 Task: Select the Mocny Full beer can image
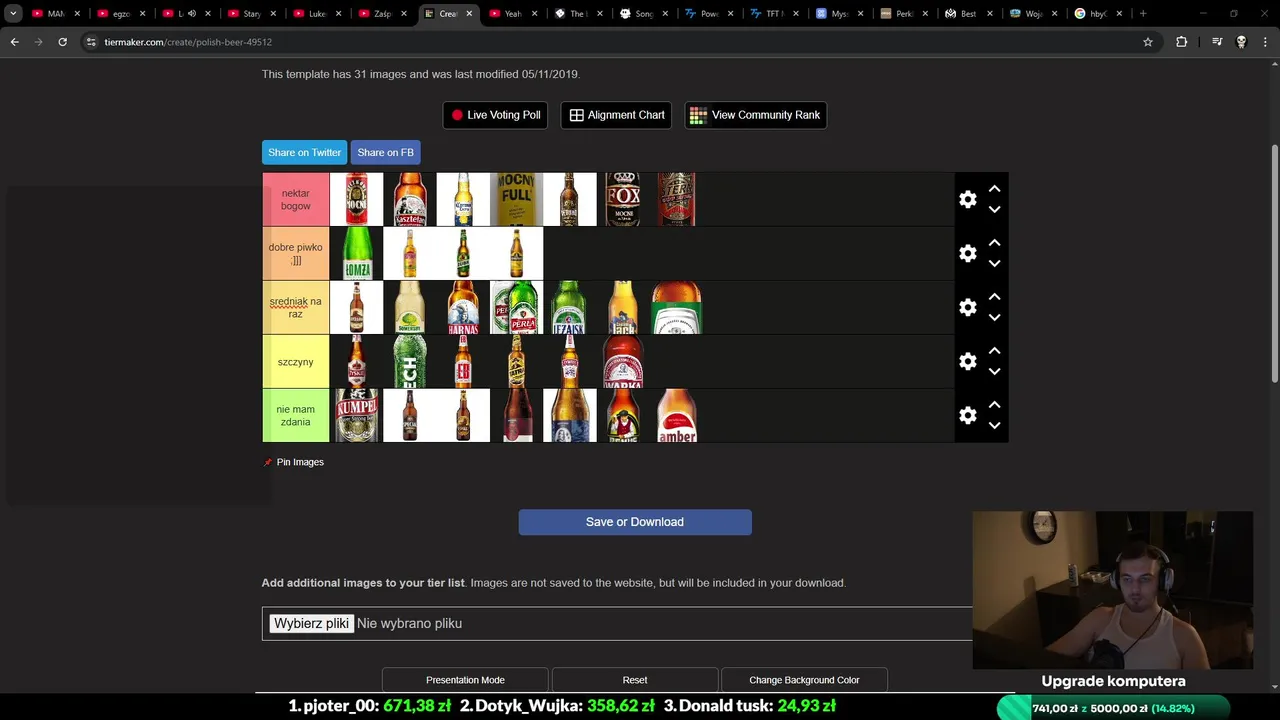tap(517, 199)
